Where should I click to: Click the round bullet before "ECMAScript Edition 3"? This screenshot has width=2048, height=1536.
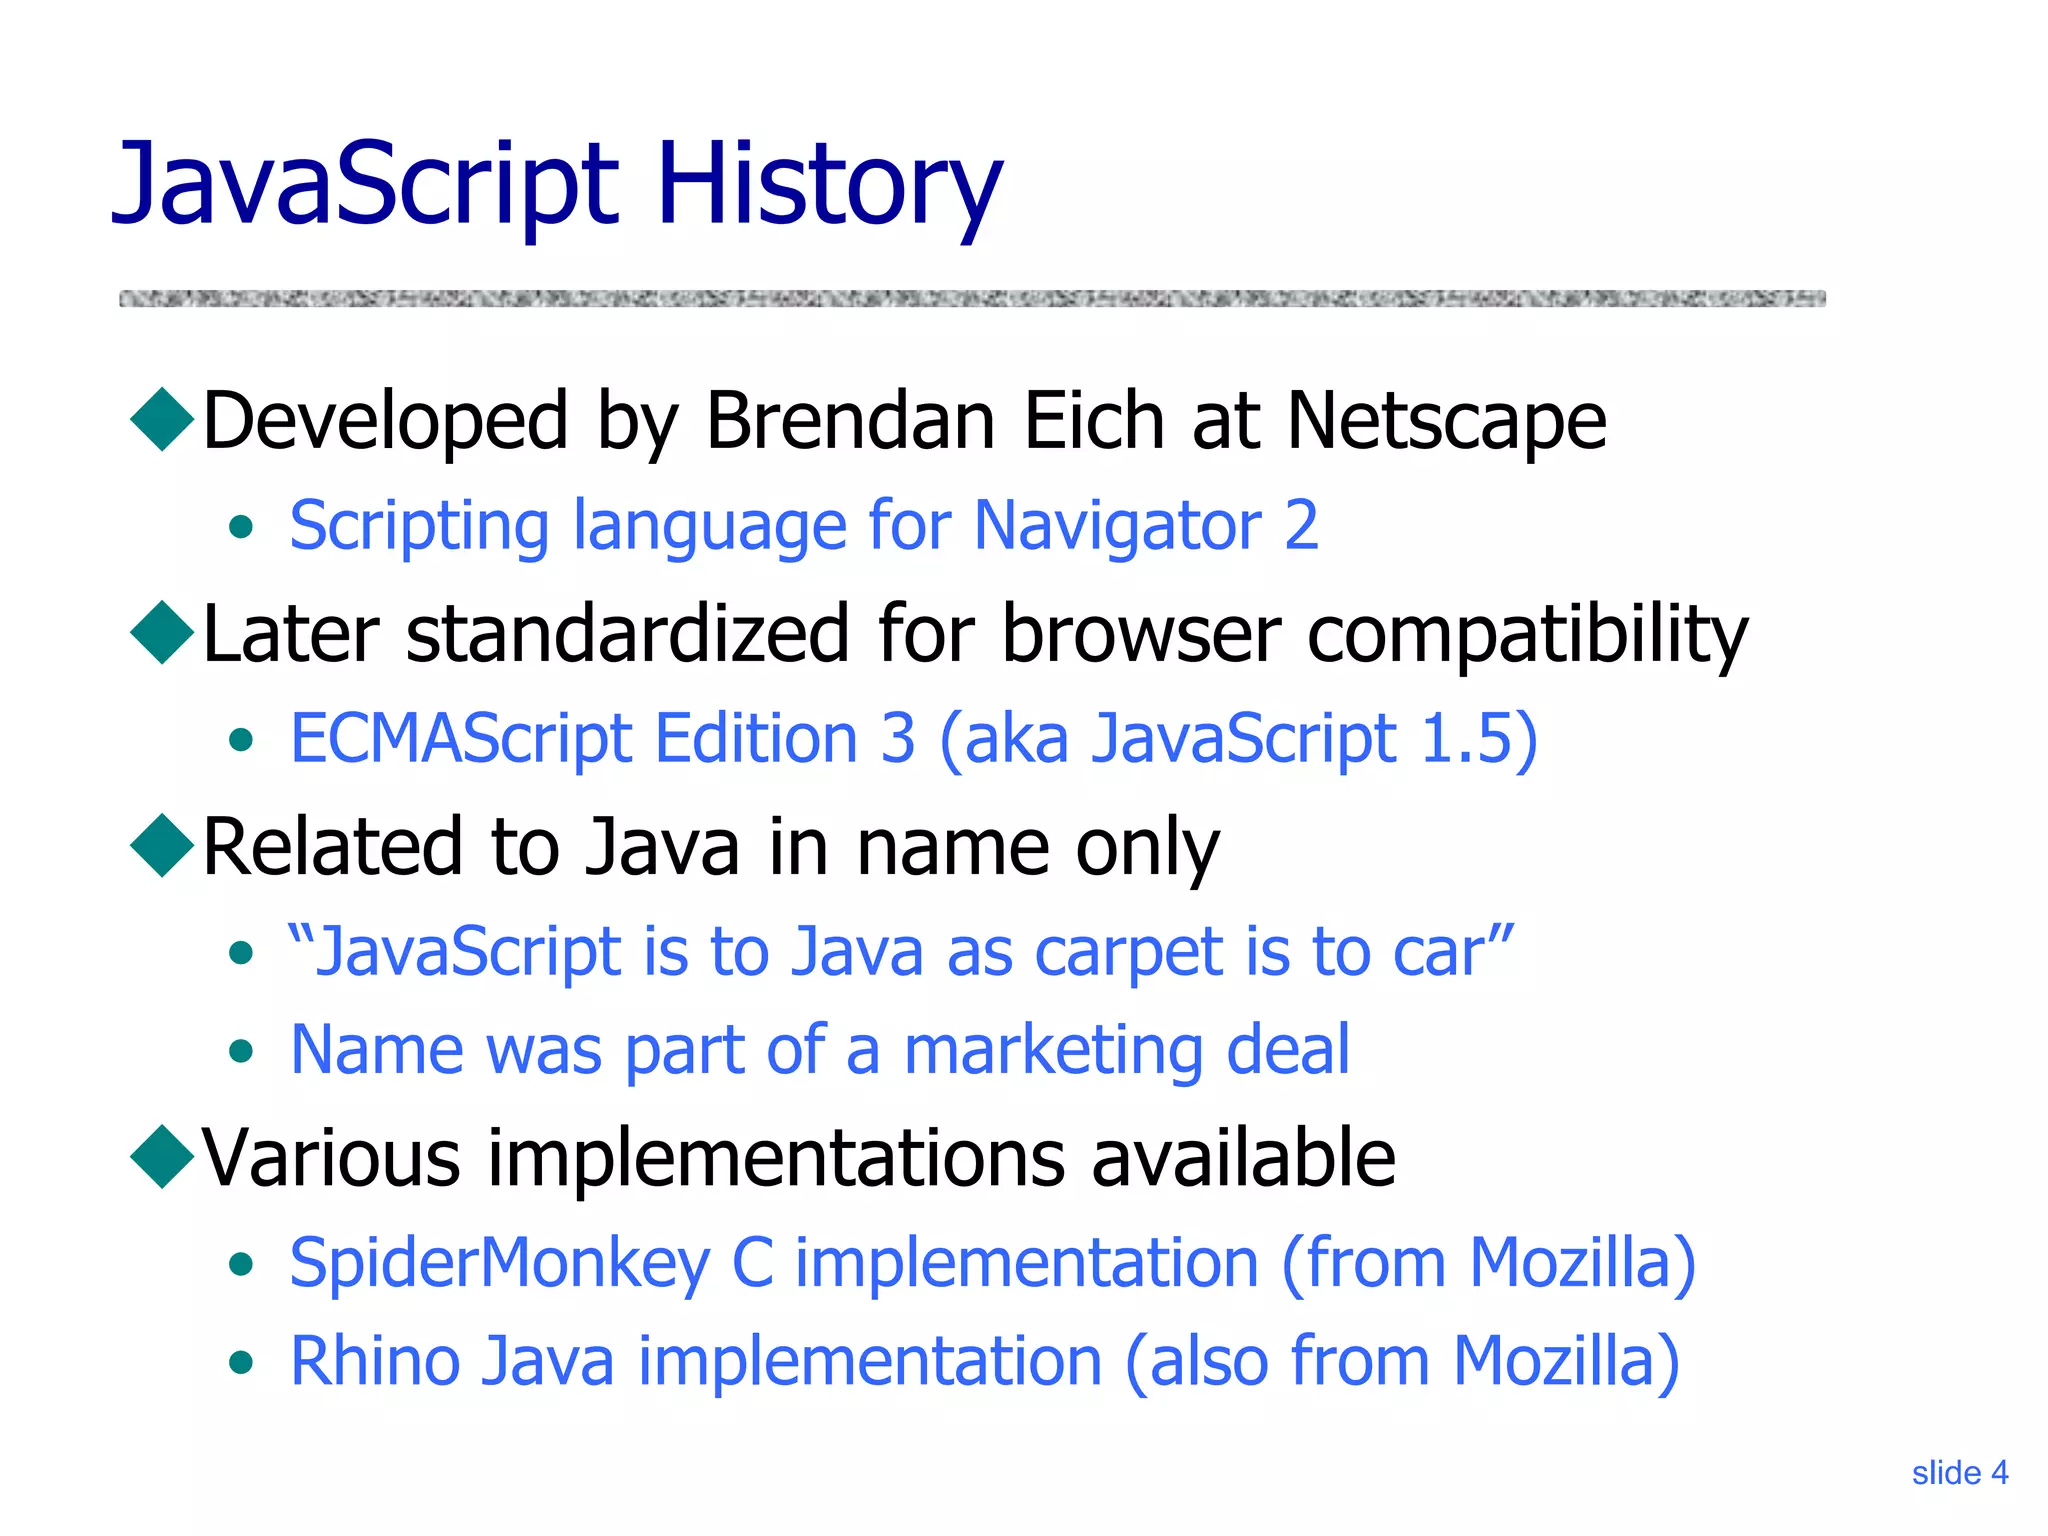coord(240,740)
